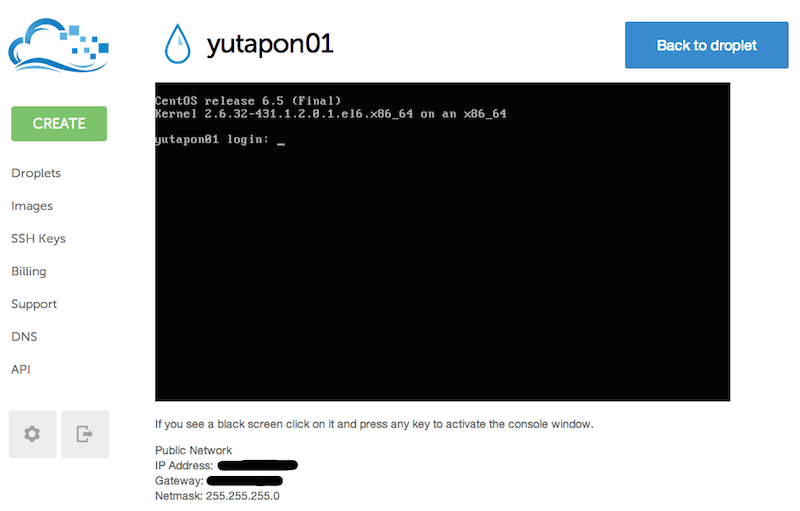This screenshot has height=511, width=800.
Task: Go to the Support page
Action: tap(34, 304)
